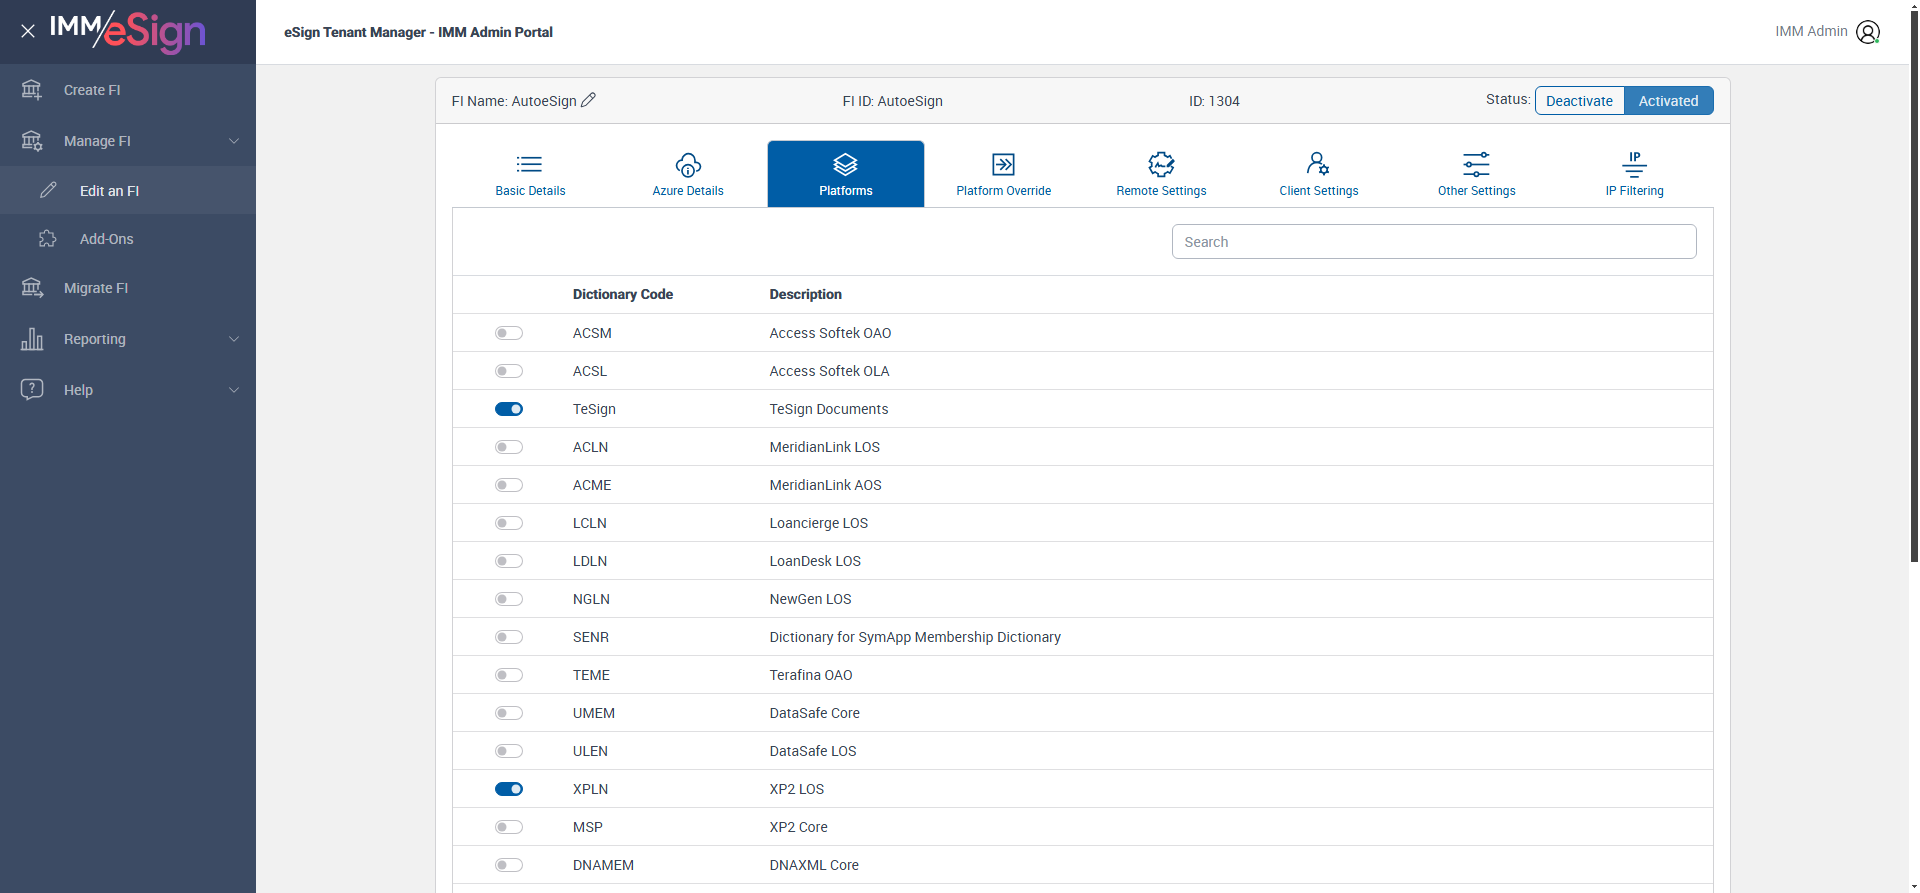Turn on the UMEM DataSafe Core toggle

point(509,713)
